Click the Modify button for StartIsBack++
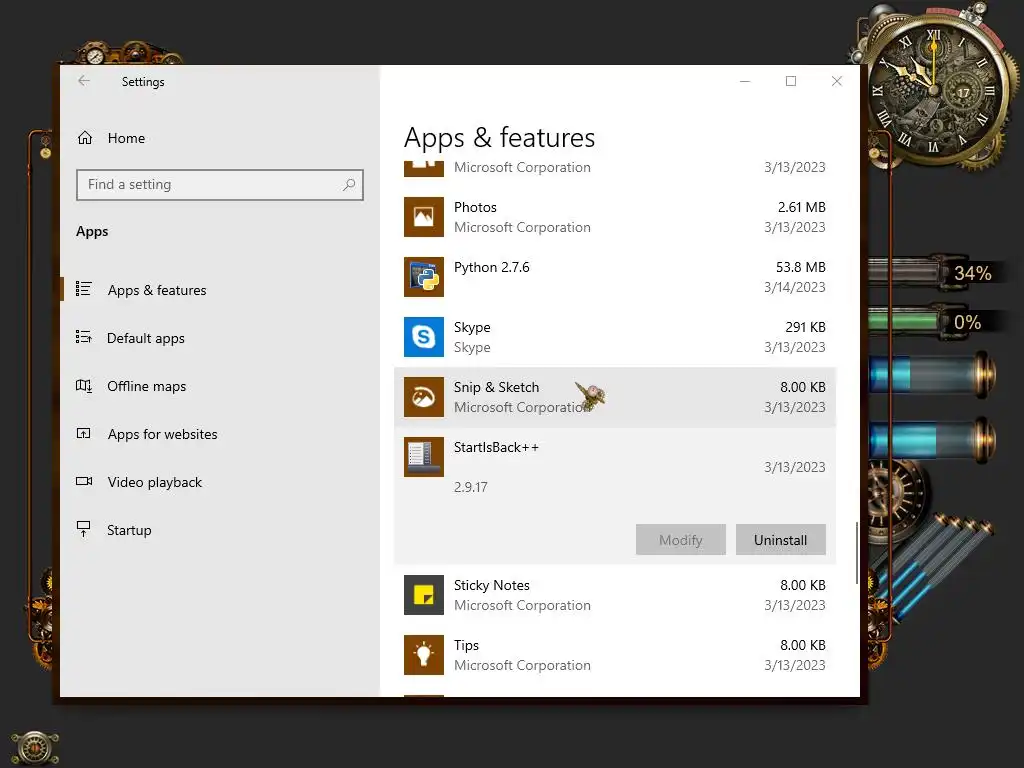Viewport: 1024px width, 768px height. [x=680, y=540]
